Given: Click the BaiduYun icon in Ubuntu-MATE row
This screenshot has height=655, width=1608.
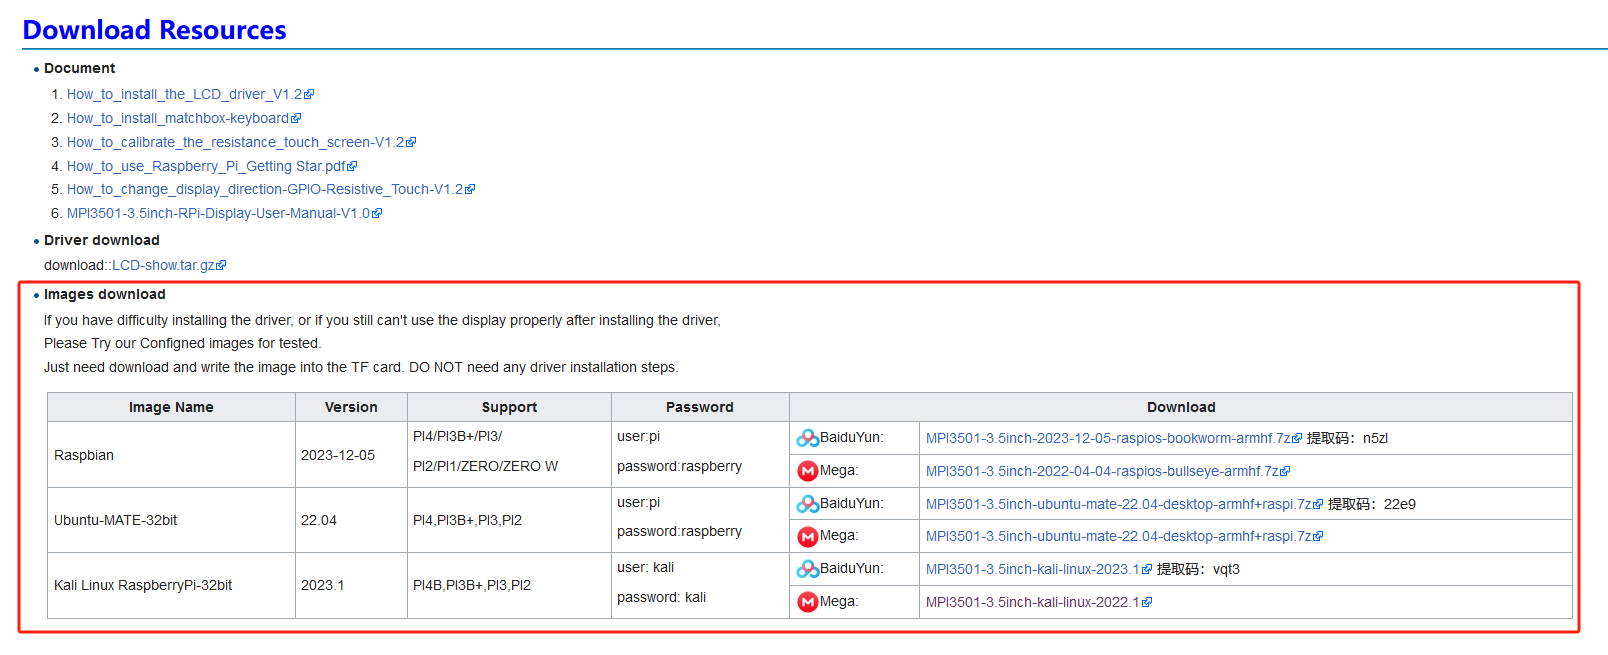Looking at the screenshot, I should click(807, 504).
